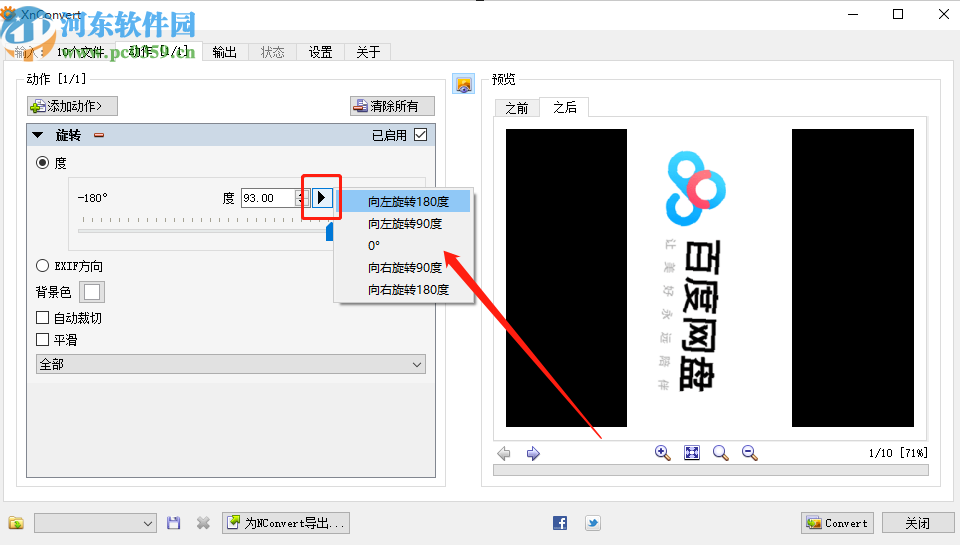Go to previous preview image
The height and width of the screenshot is (545, 960).
(x=504, y=453)
